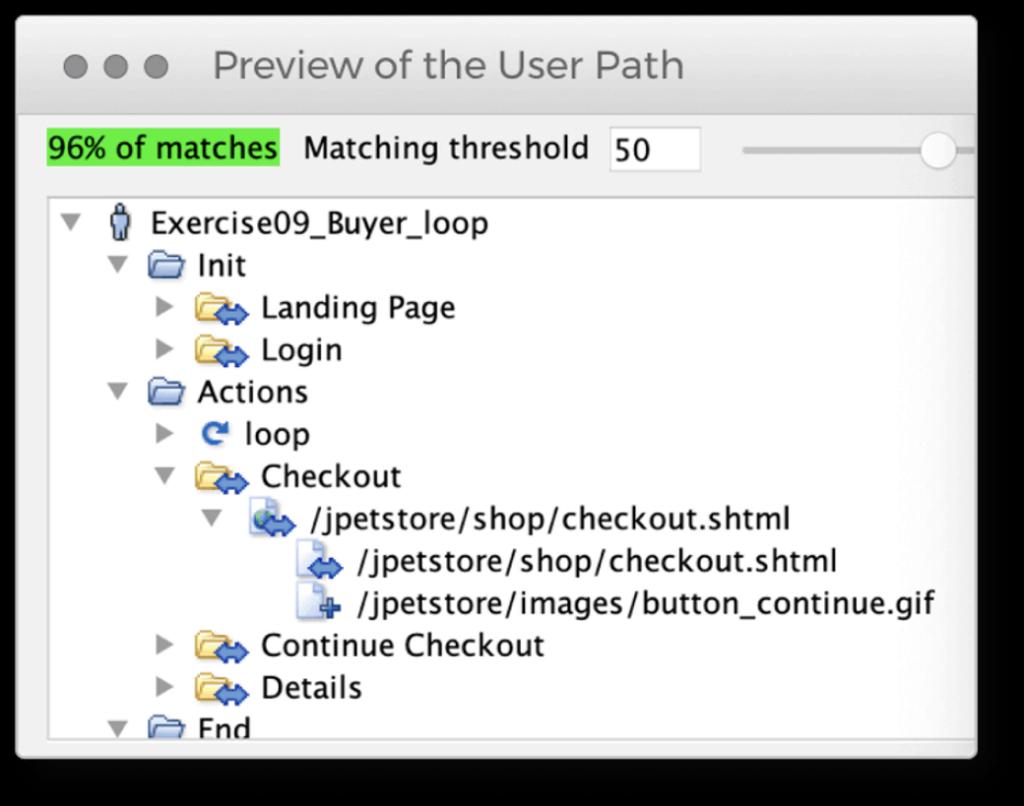Click the Exercise09_Buyer_loop user path icon
This screenshot has height=806, width=1024.
point(120,222)
